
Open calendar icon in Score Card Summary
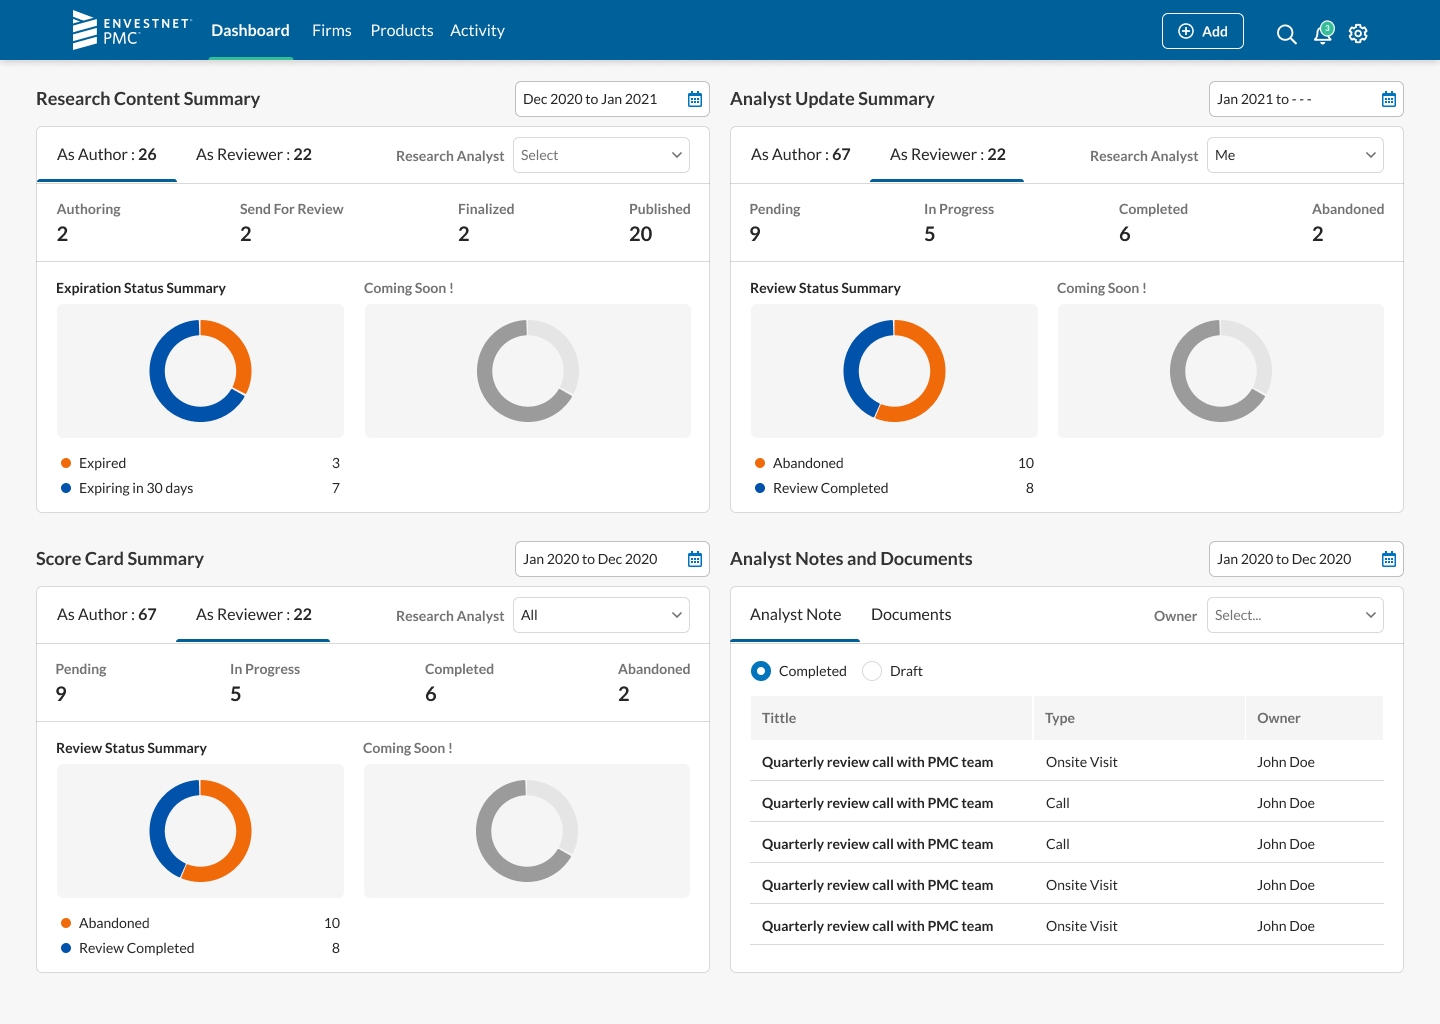click(695, 559)
